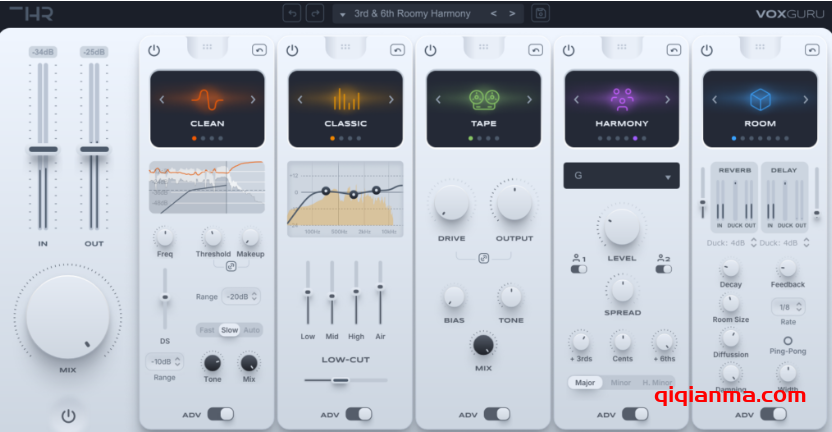Click the link icon between DRIVE and OUTPUT
832x432 pixels.
coord(483,258)
